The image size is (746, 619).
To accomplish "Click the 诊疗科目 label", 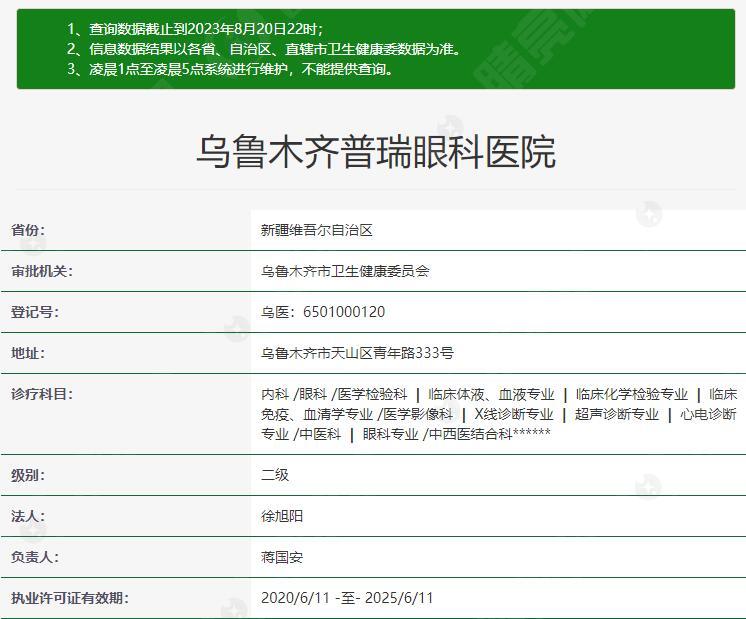I will point(42,394).
